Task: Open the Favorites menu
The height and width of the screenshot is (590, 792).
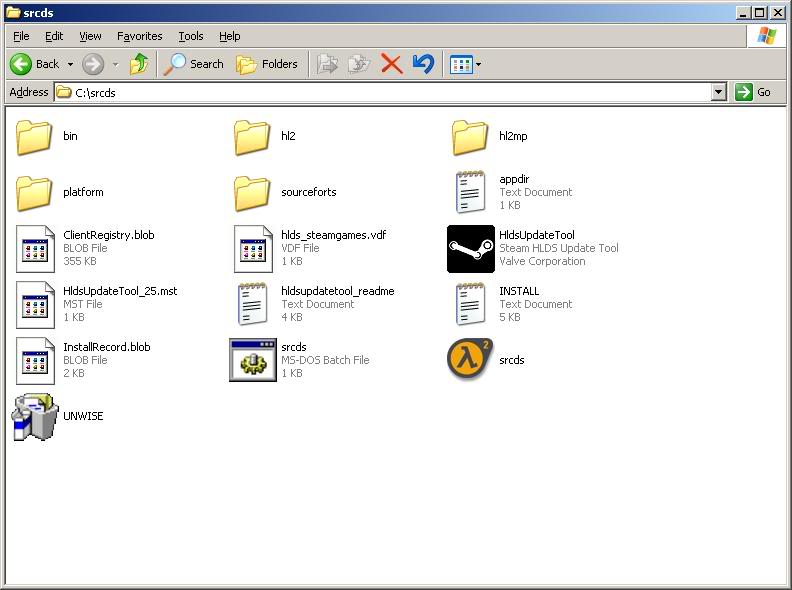Action: pyautogui.click(x=139, y=36)
